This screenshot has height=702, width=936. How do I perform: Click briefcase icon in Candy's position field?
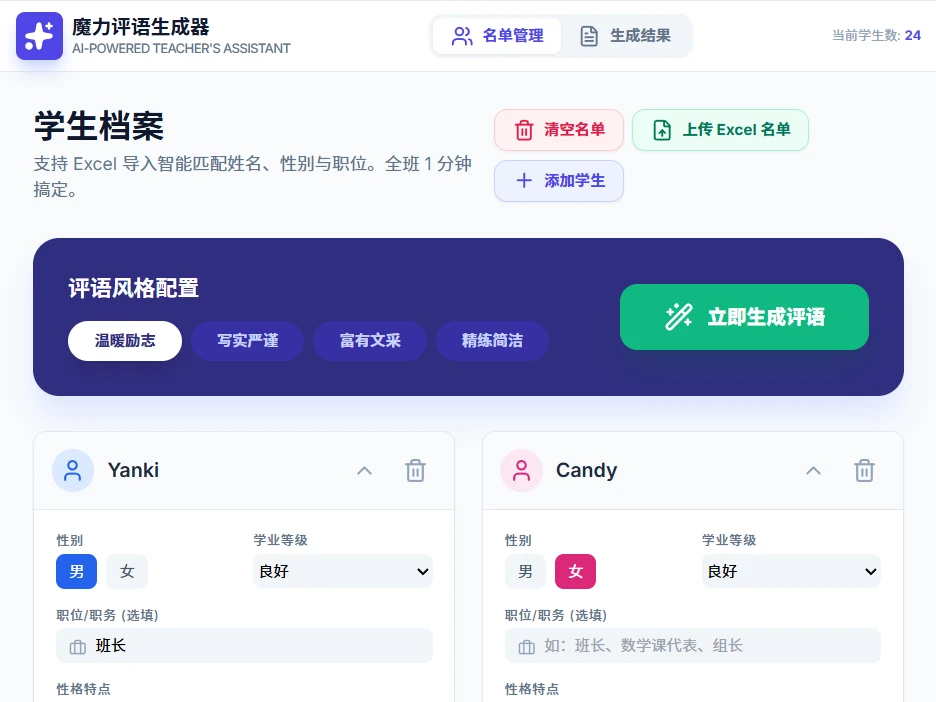(x=526, y=647)
